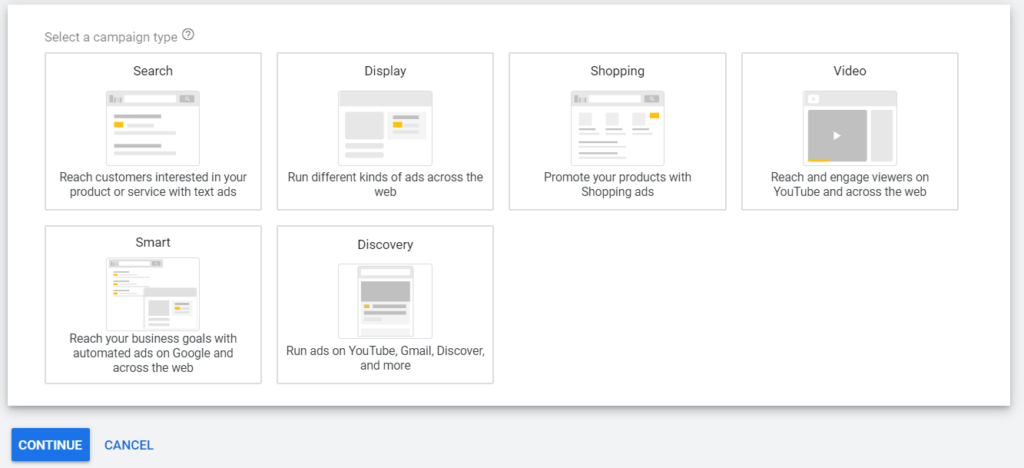Choose the Smart card title
The width and height of the screenshot is (1024, 468).
[153, 242]
